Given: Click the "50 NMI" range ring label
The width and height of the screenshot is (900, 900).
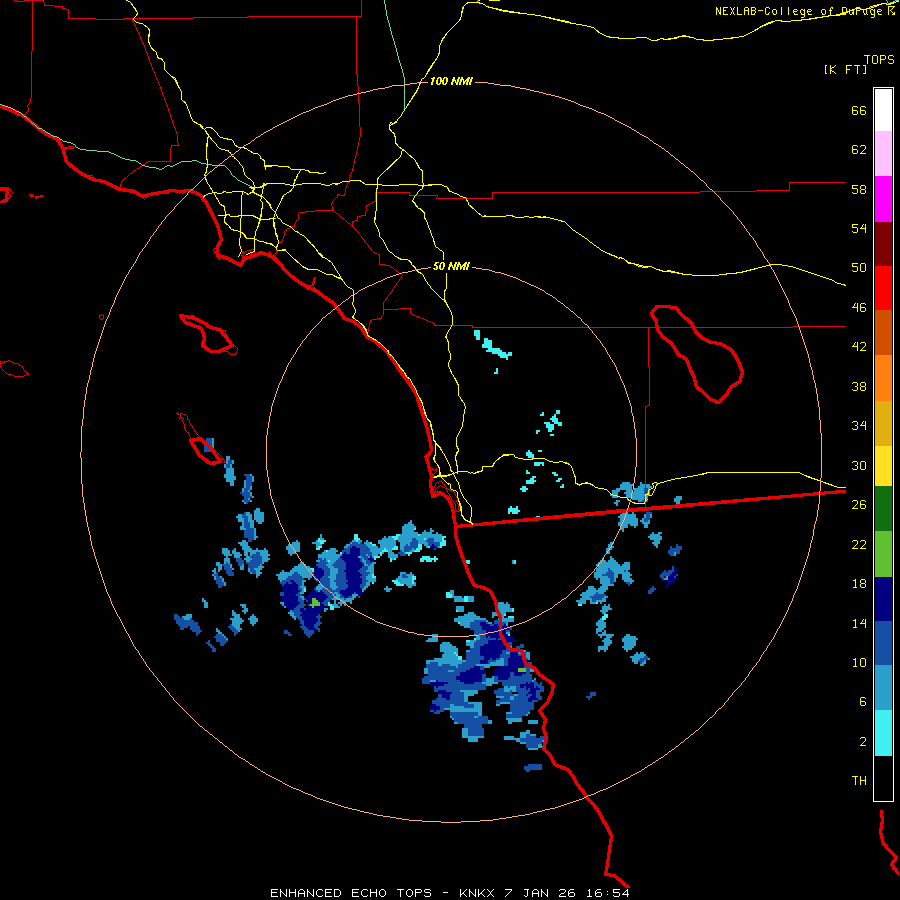Looking at the screenshot, I should coord(451,266).
